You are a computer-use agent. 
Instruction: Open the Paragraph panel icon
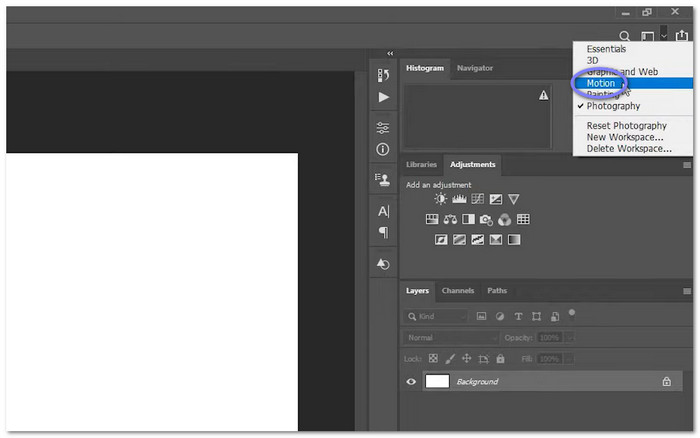(x=383, y=232)
